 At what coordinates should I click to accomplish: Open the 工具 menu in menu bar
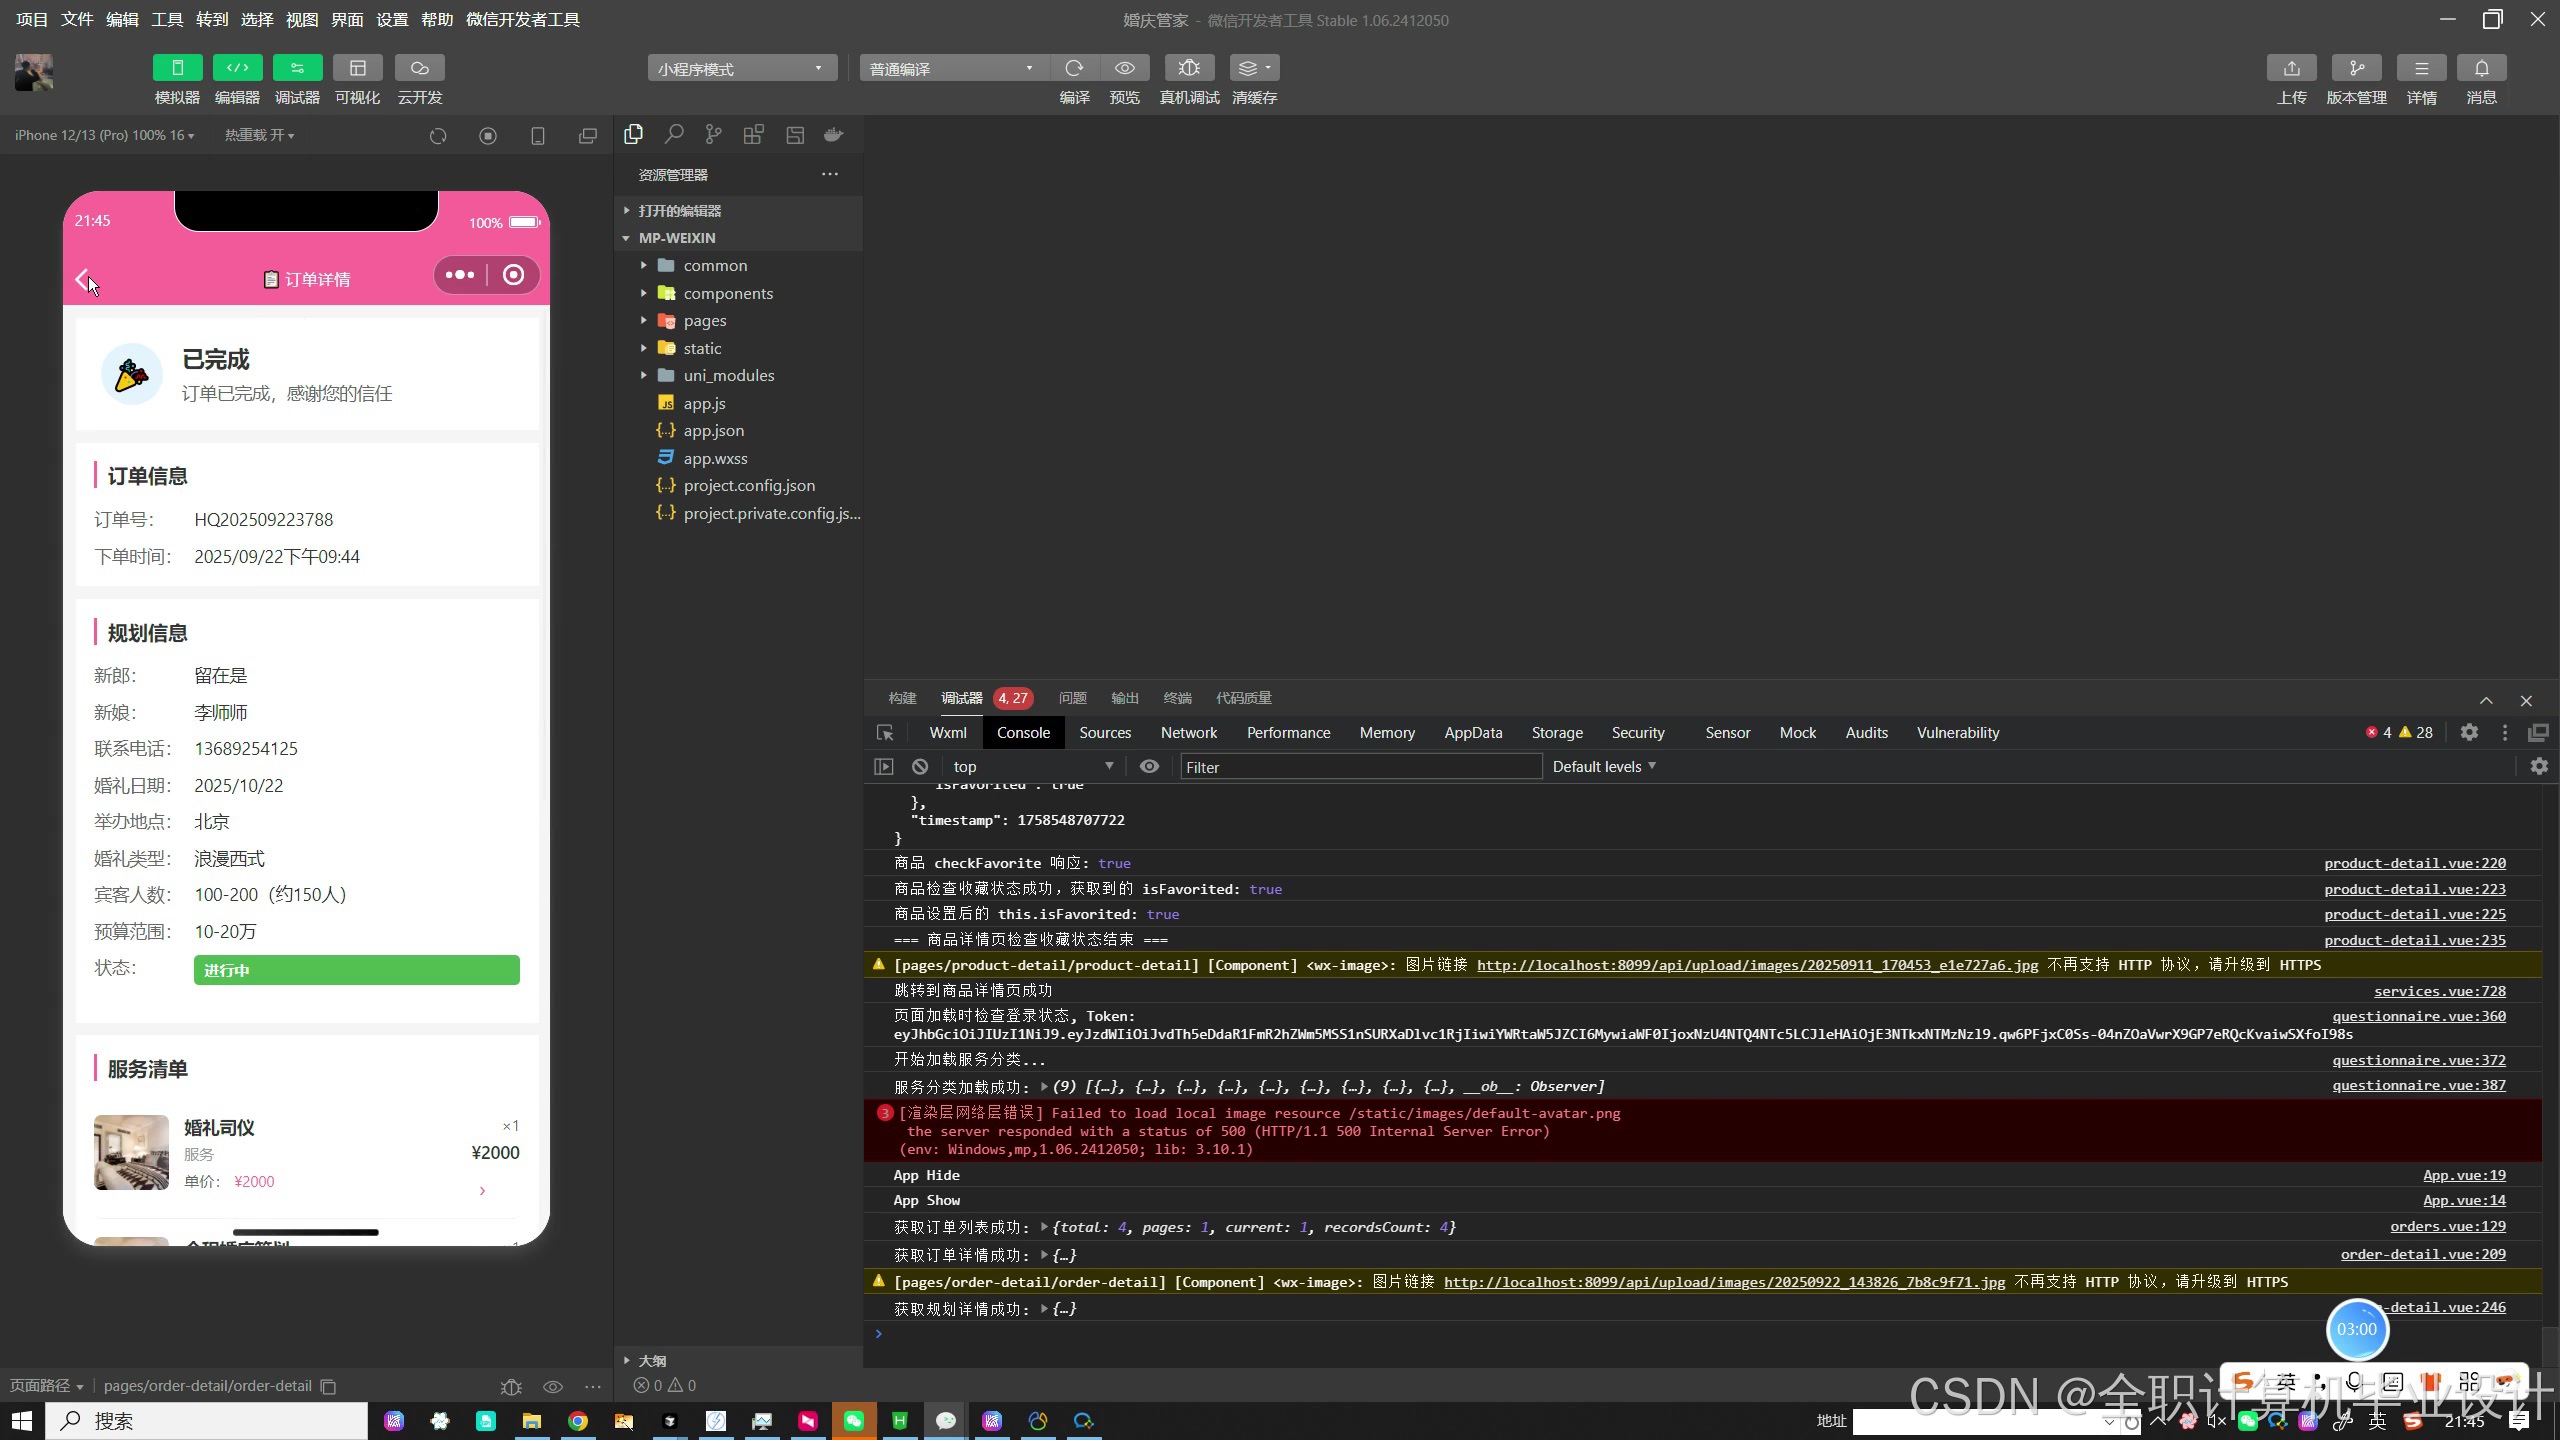point(167,19)
